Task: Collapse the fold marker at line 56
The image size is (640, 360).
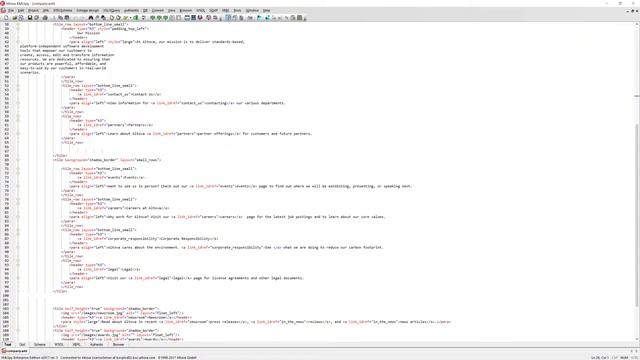Action: tap(18, 103)
